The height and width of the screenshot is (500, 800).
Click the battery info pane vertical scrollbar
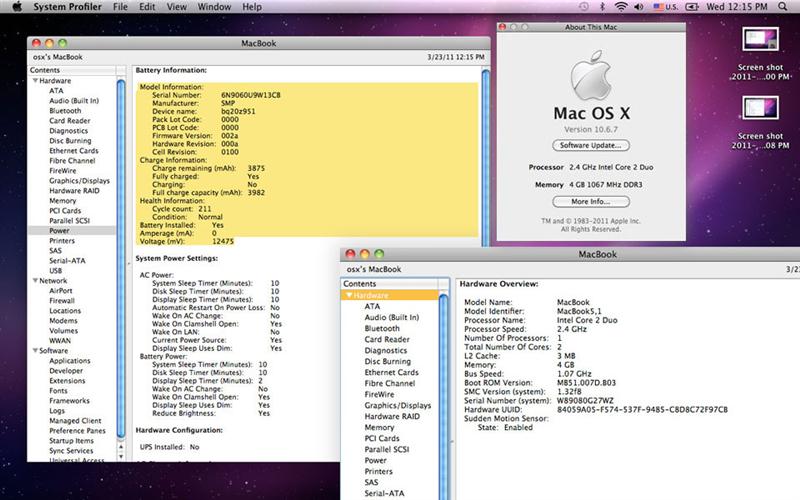(x=486, y=150)
